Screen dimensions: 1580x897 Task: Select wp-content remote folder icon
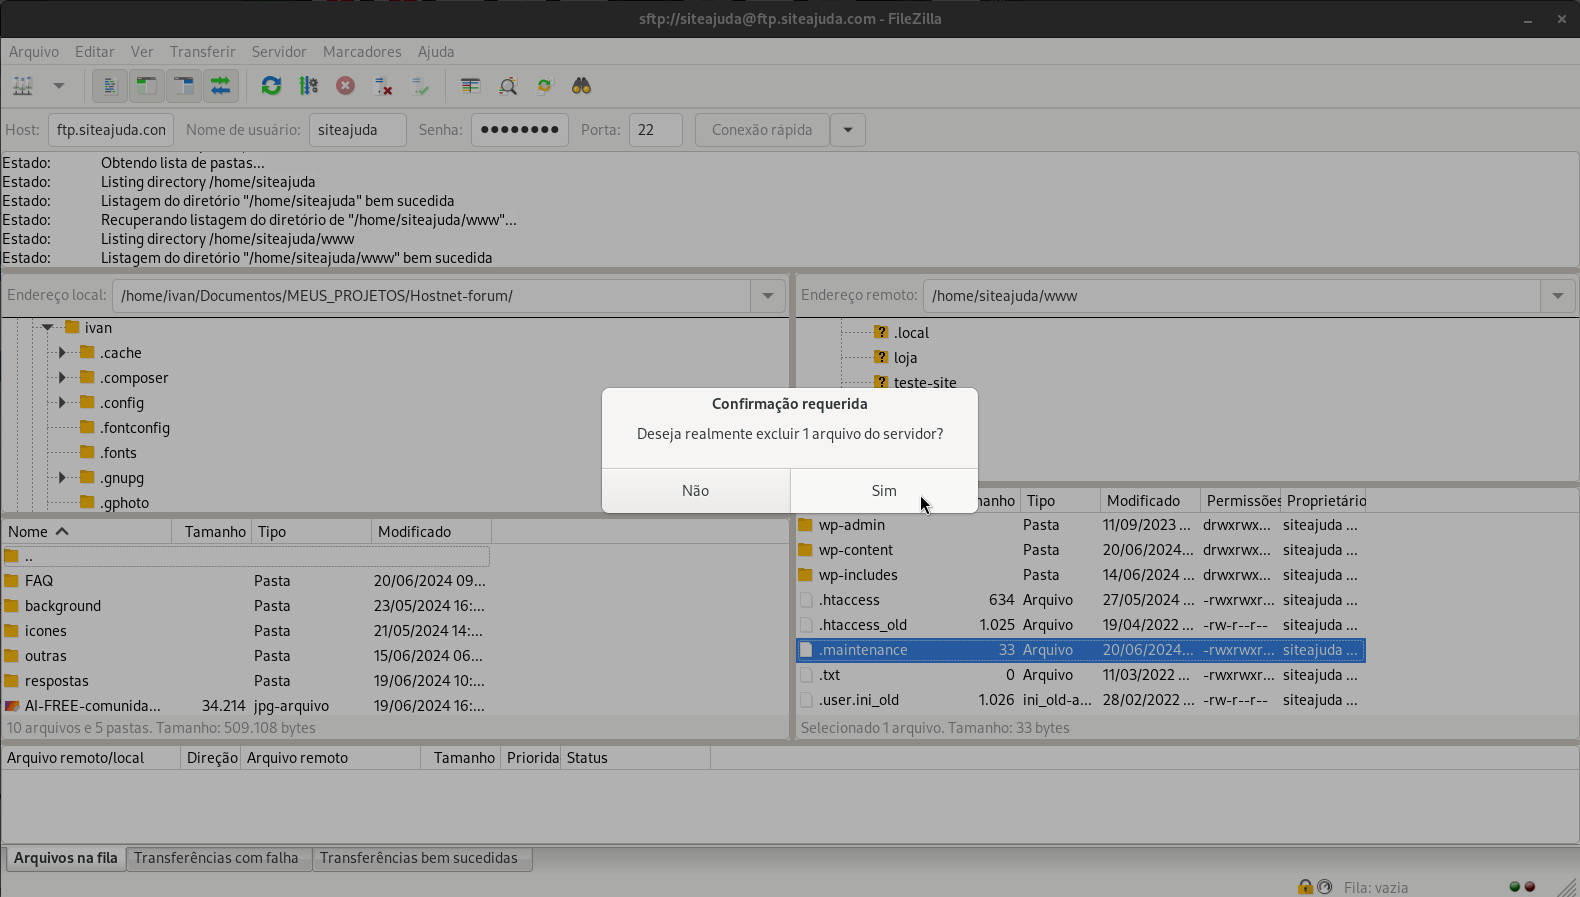click(x=806, y=550)
